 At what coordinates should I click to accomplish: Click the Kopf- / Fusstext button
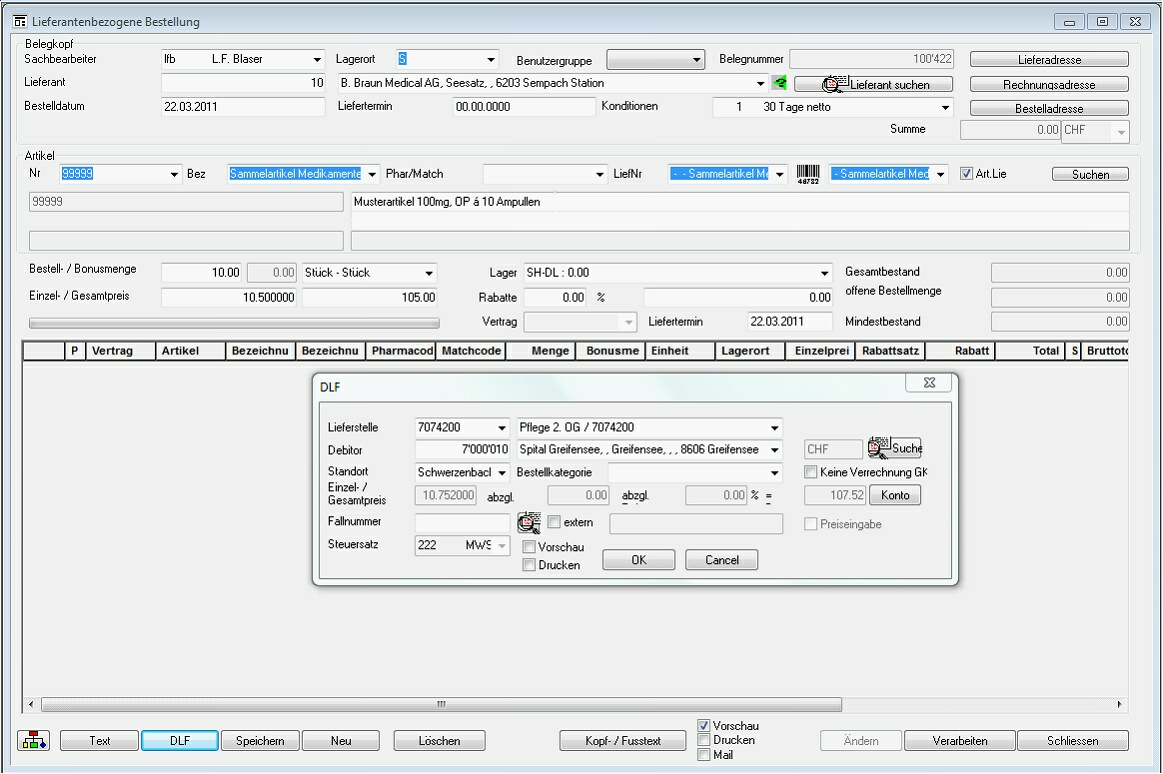pos(624,741)
